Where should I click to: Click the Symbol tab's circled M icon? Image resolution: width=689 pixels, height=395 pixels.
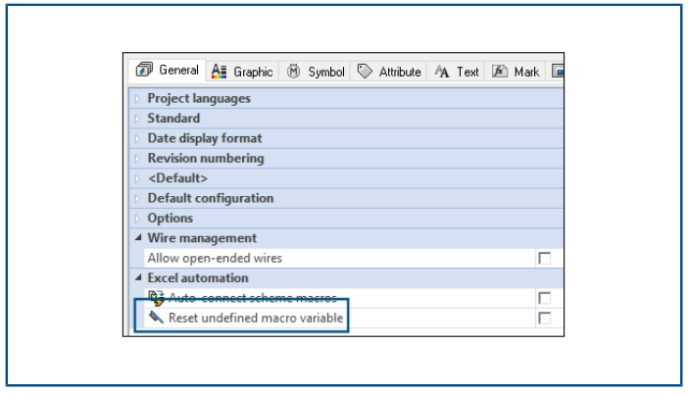point(293,71)
